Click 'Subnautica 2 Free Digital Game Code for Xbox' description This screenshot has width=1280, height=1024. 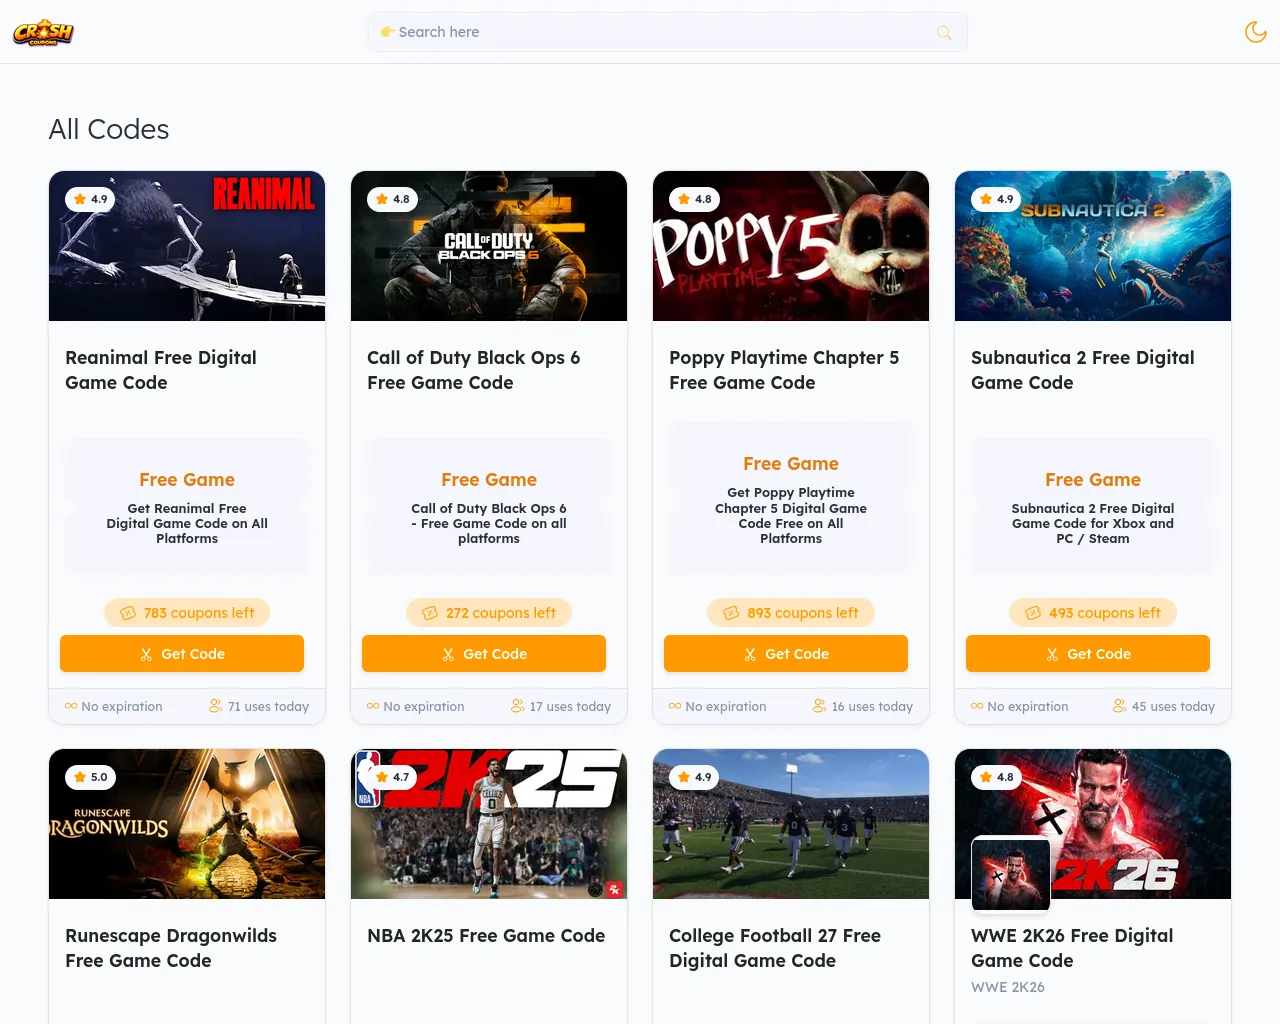coord(1093,523)
